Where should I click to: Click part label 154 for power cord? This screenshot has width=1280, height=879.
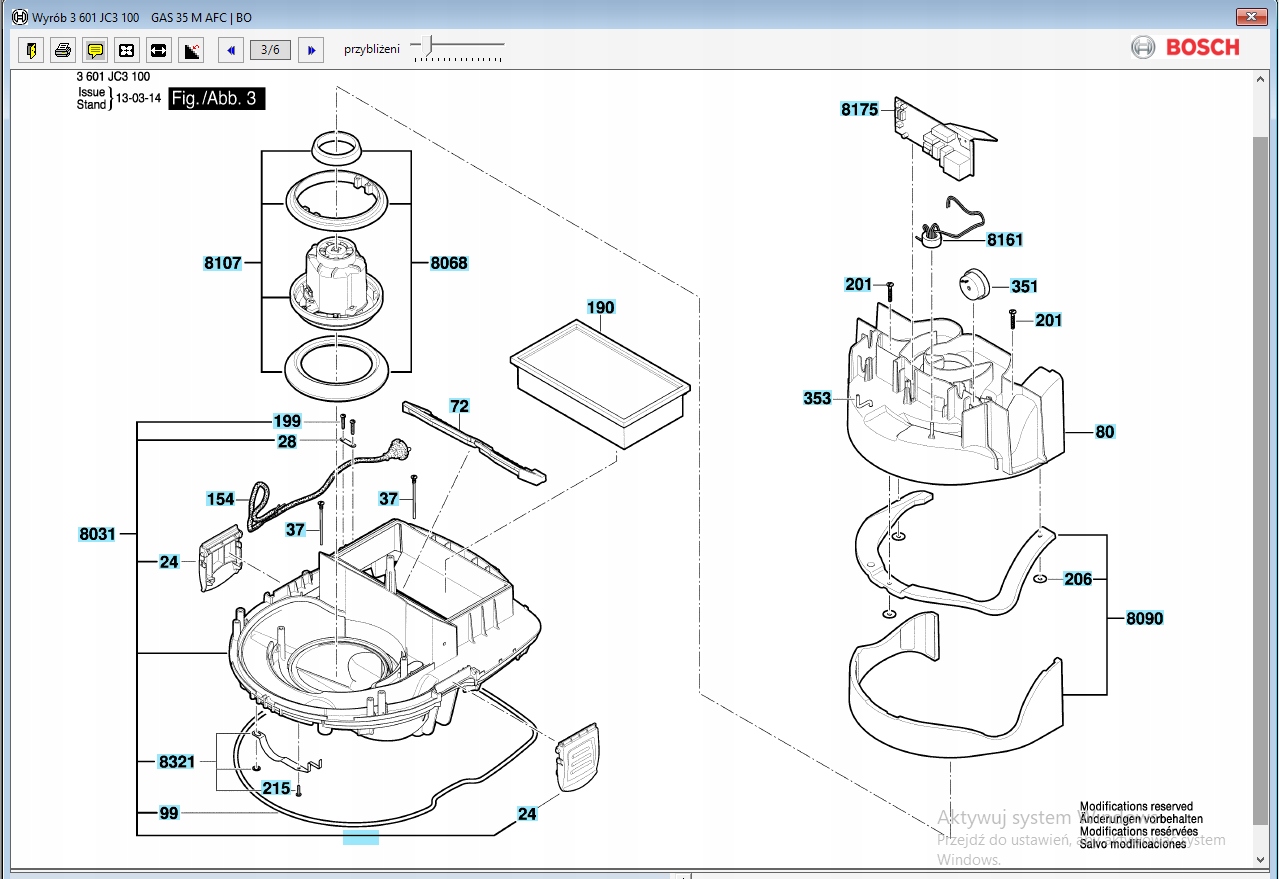(220, 499)
